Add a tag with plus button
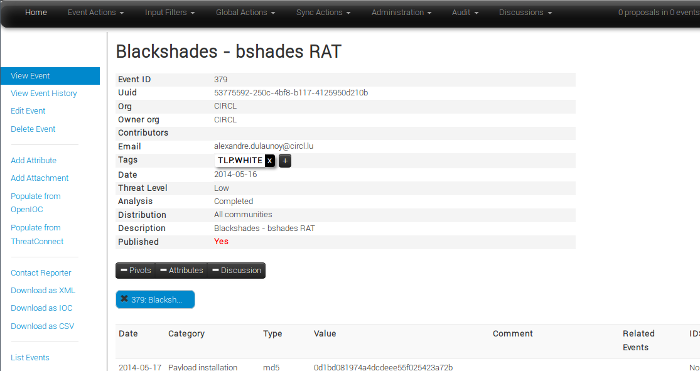Image resolution: width=700 pixels, height=371 pixels. click(285, 161)
